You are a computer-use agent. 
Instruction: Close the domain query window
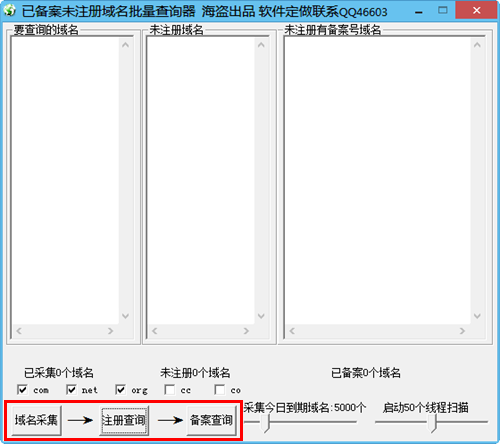pyautogui.click(x=477, y=10)
